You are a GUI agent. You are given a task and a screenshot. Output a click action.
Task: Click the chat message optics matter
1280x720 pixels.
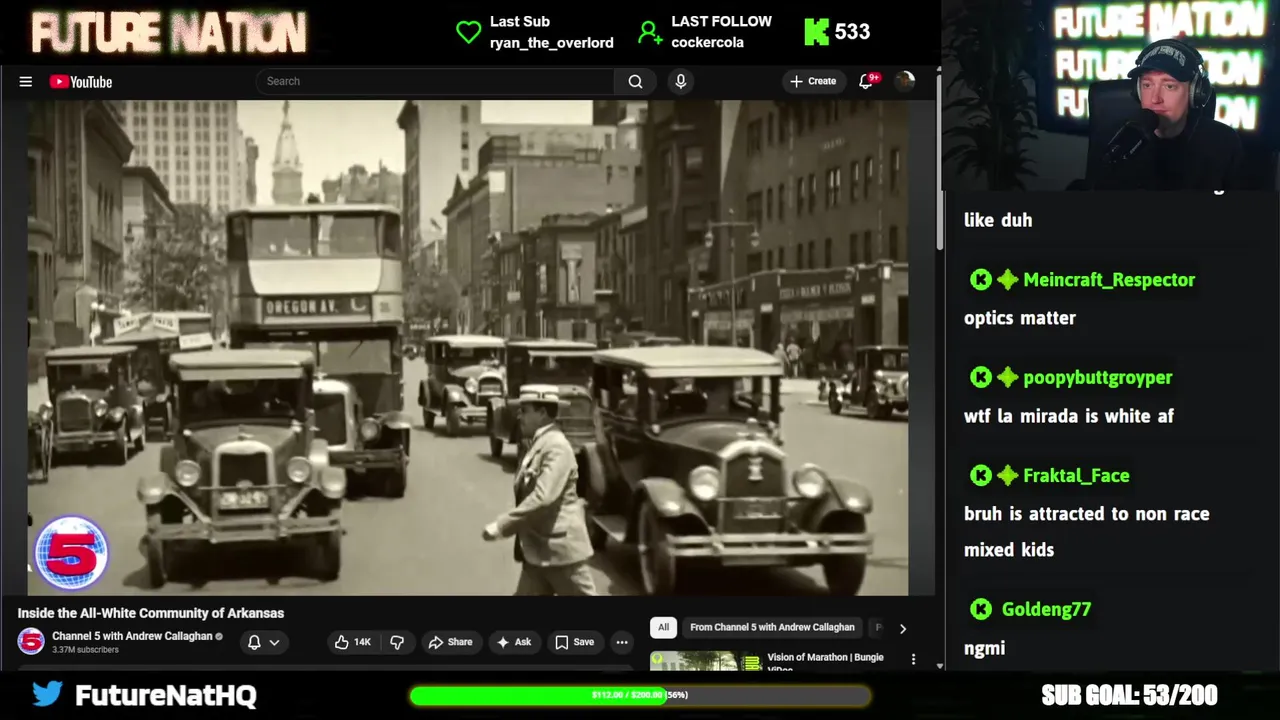[x=1020, y=318]
